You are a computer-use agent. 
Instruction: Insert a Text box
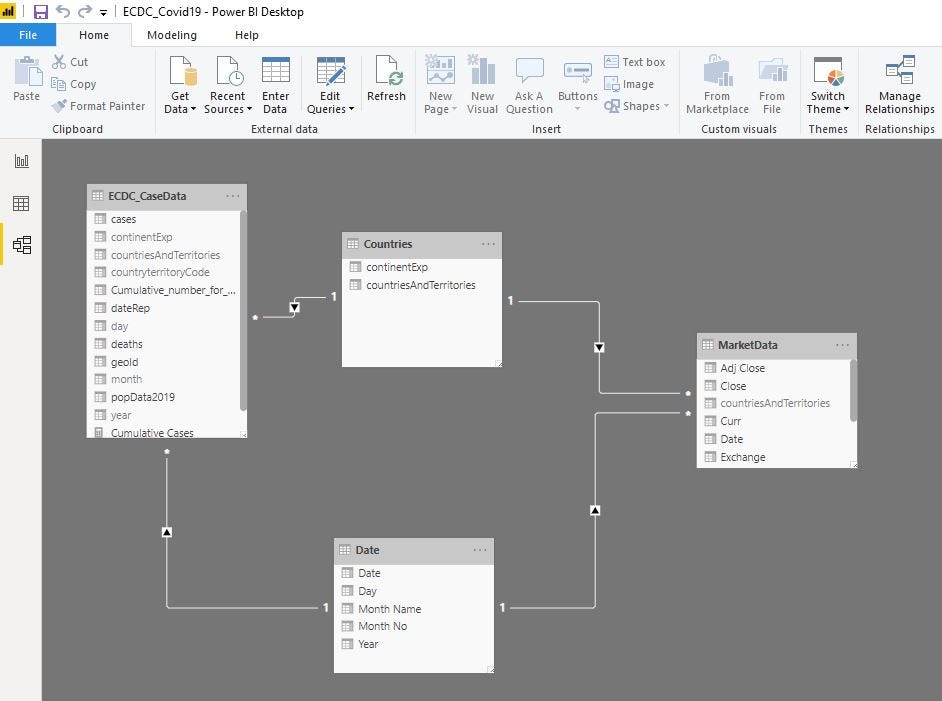635,62
